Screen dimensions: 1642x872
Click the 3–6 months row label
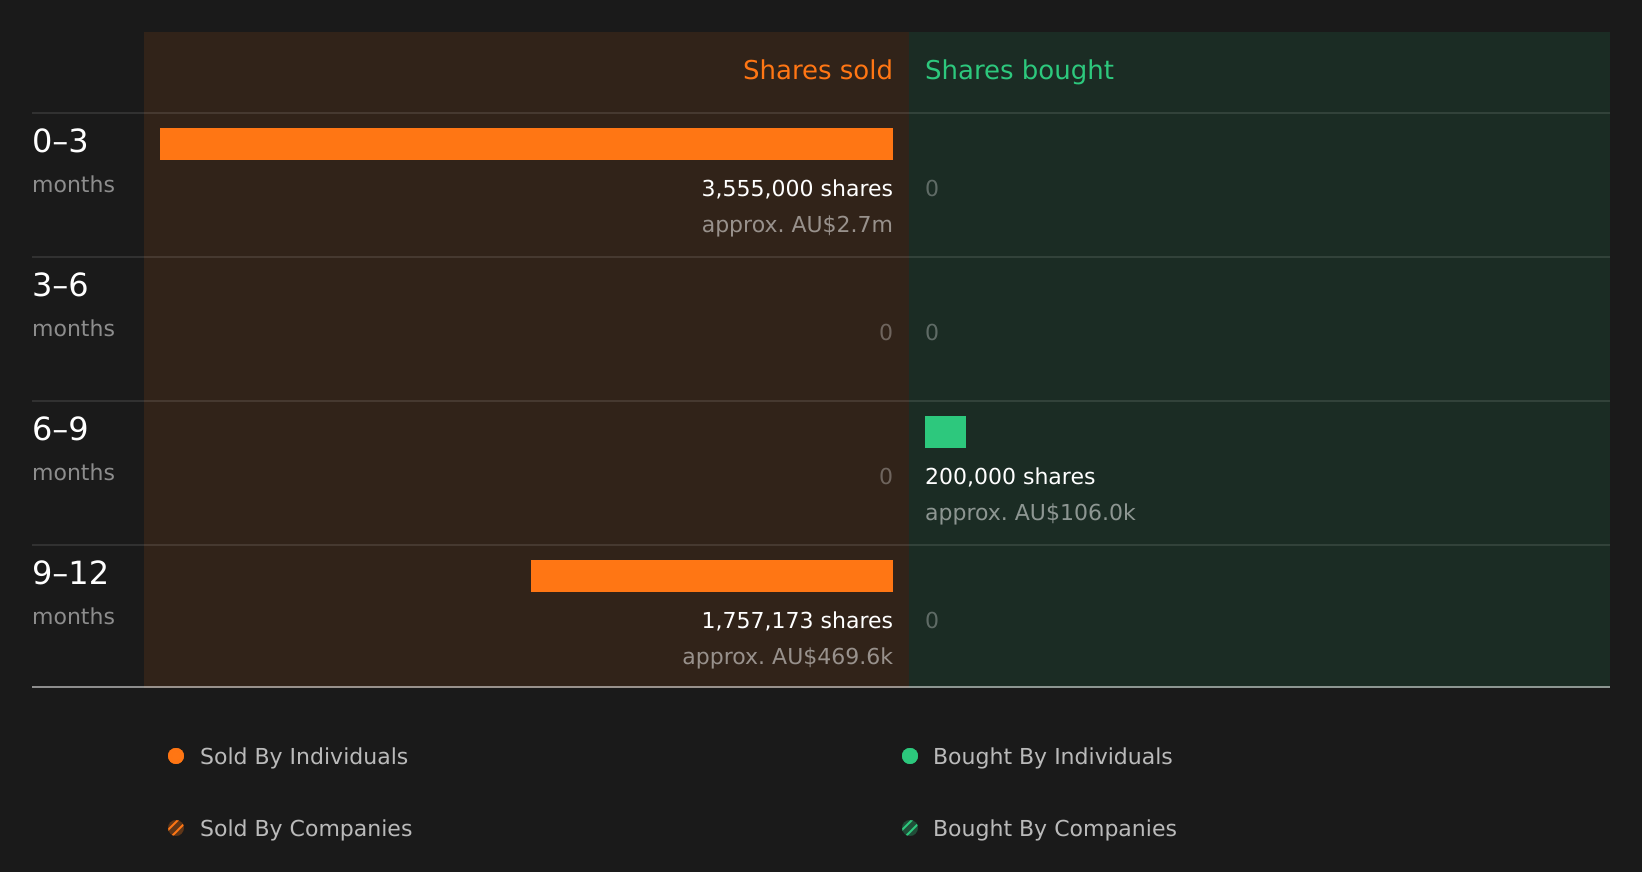coord(73,304)
